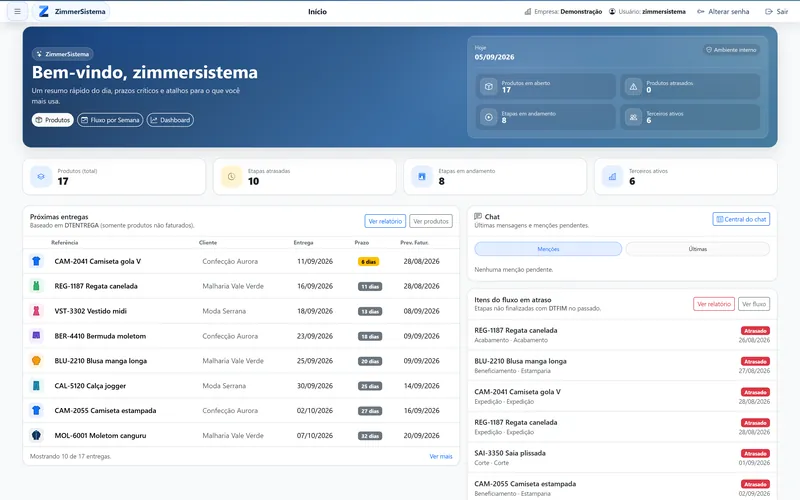Select the BER-4410 Bermuda moletom row

pos(241,336)
